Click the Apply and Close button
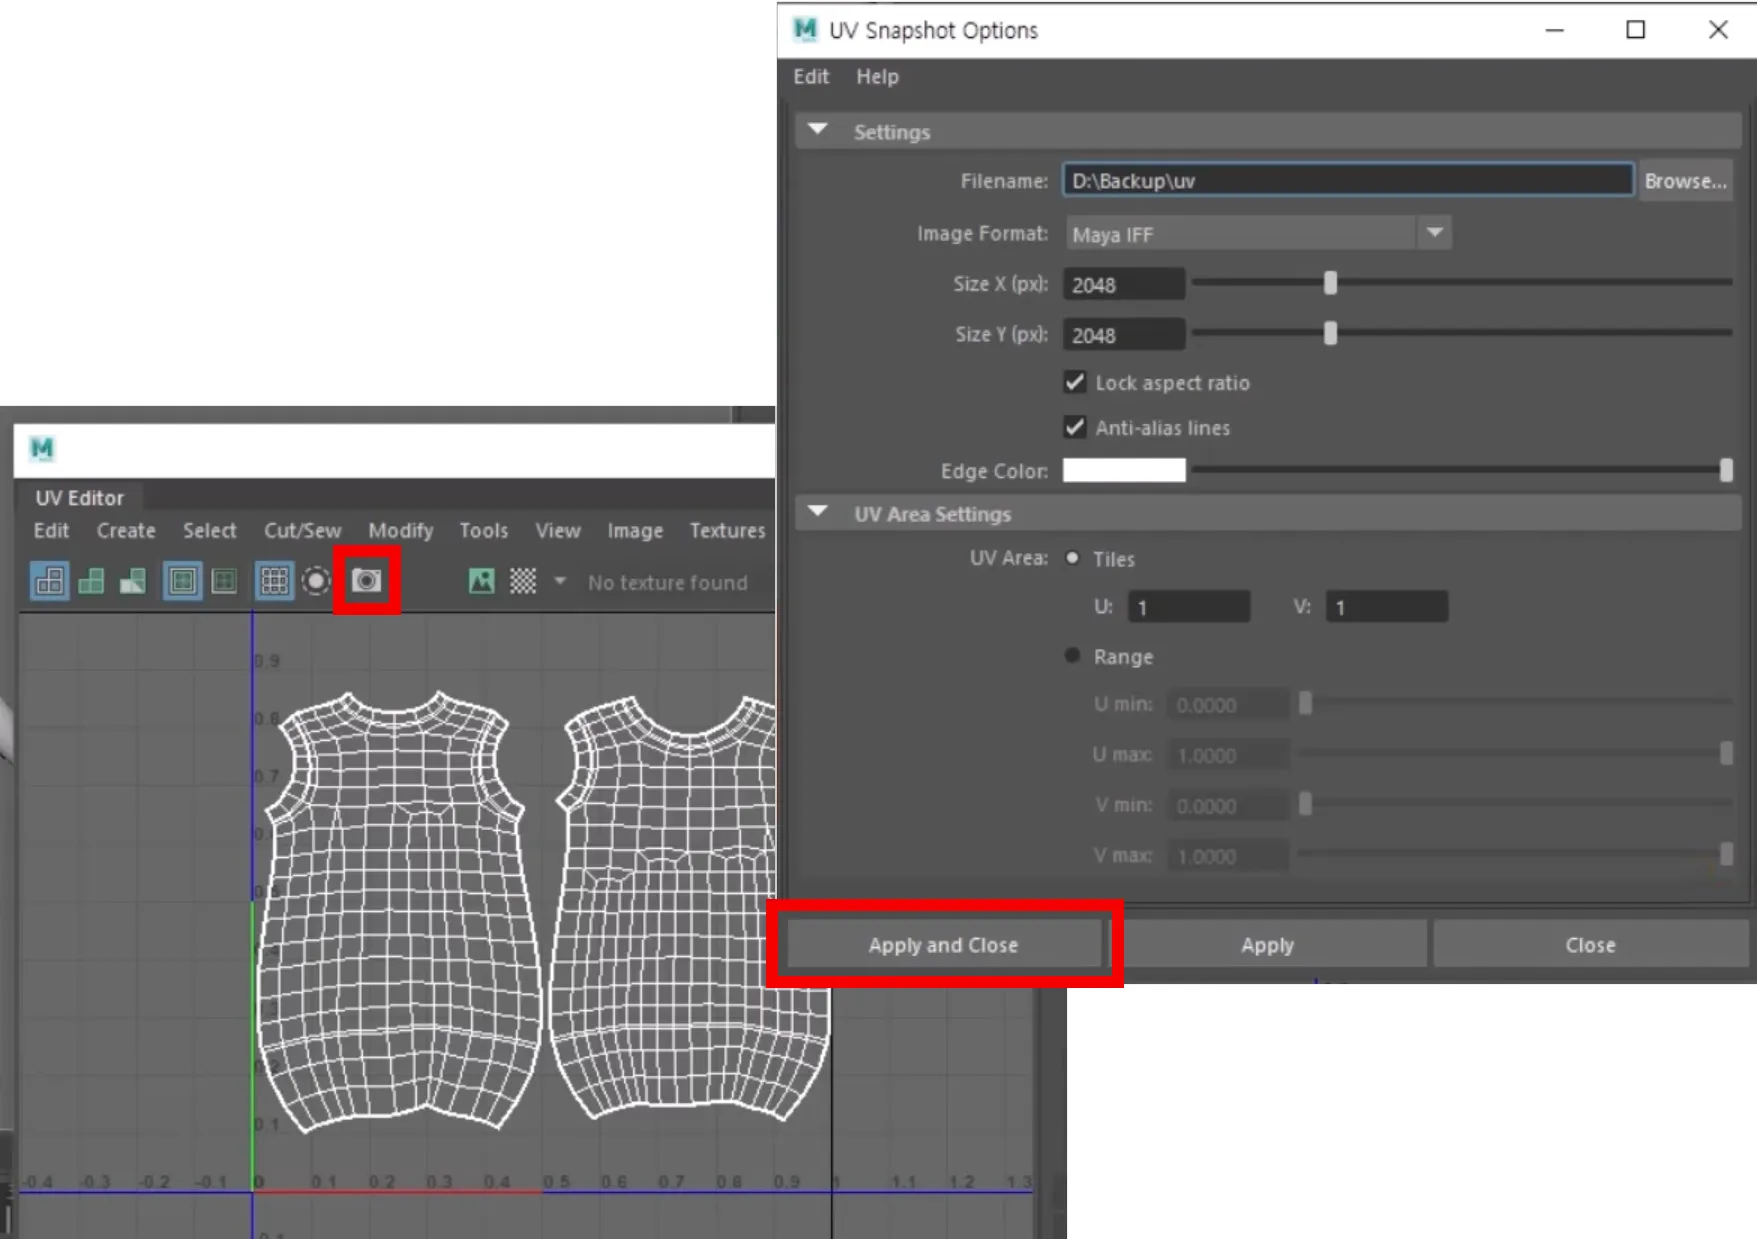Image resolution: width=1757 pixels, height=1239 pixels. click(x=943, y=944)
